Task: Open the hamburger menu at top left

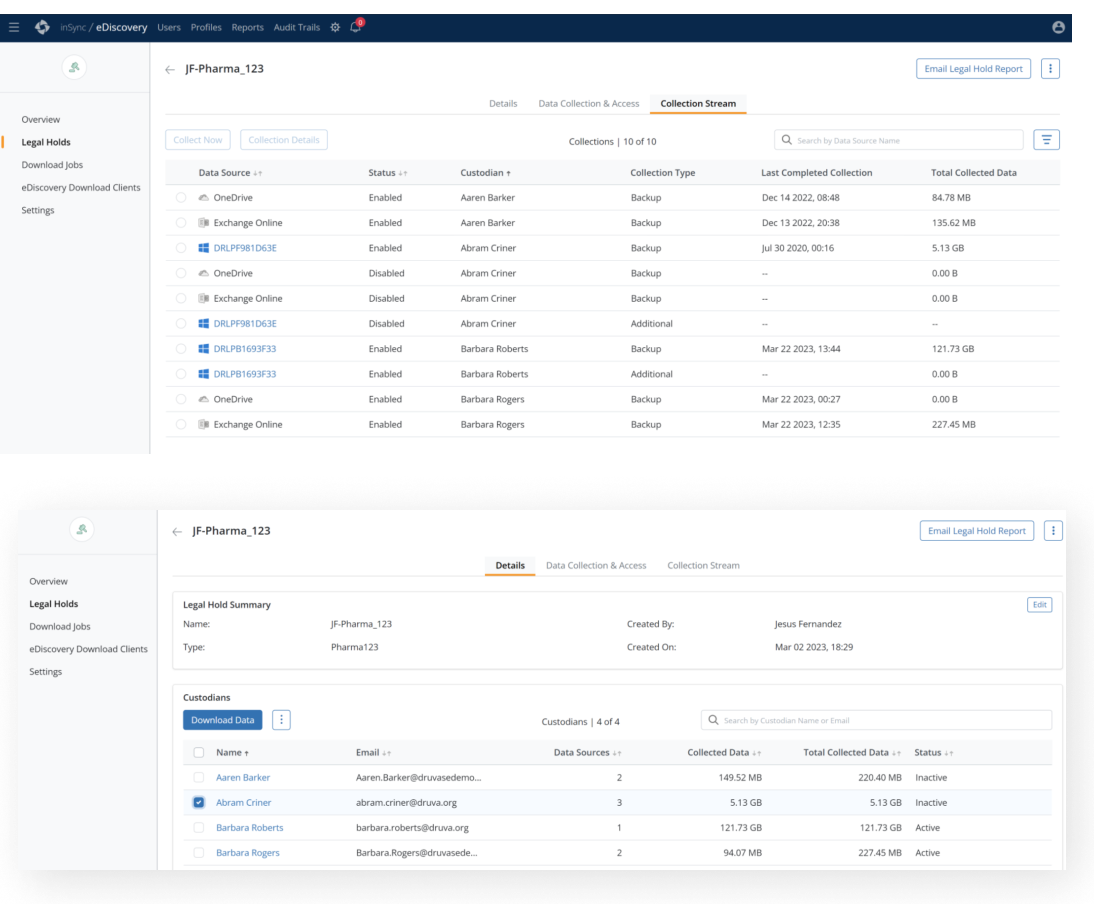Action: point(13,28)
